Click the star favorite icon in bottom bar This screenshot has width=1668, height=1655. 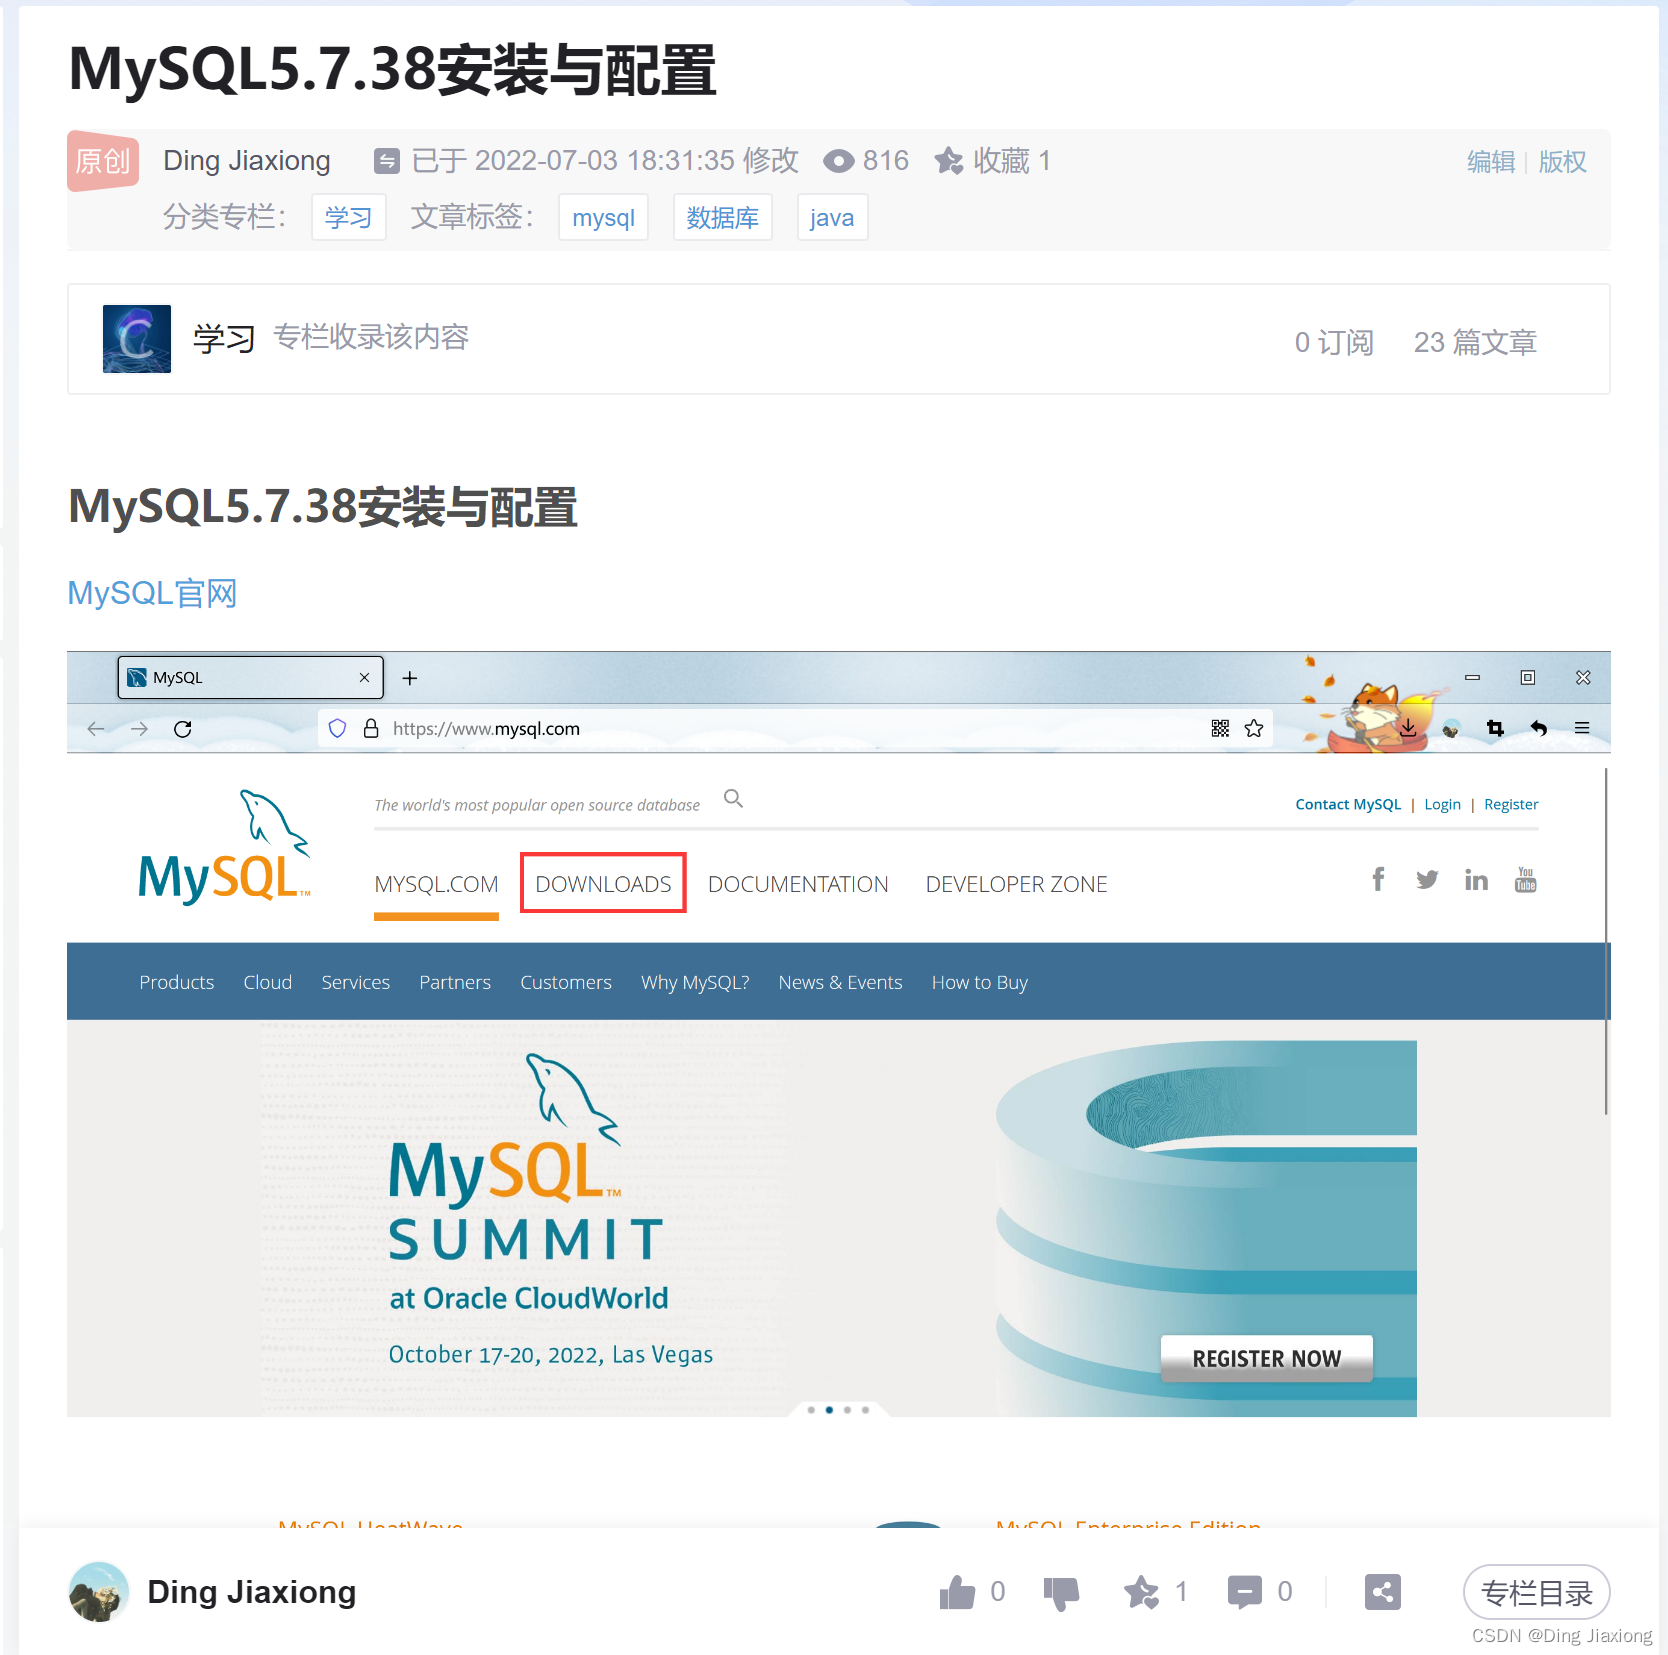1141,1592
